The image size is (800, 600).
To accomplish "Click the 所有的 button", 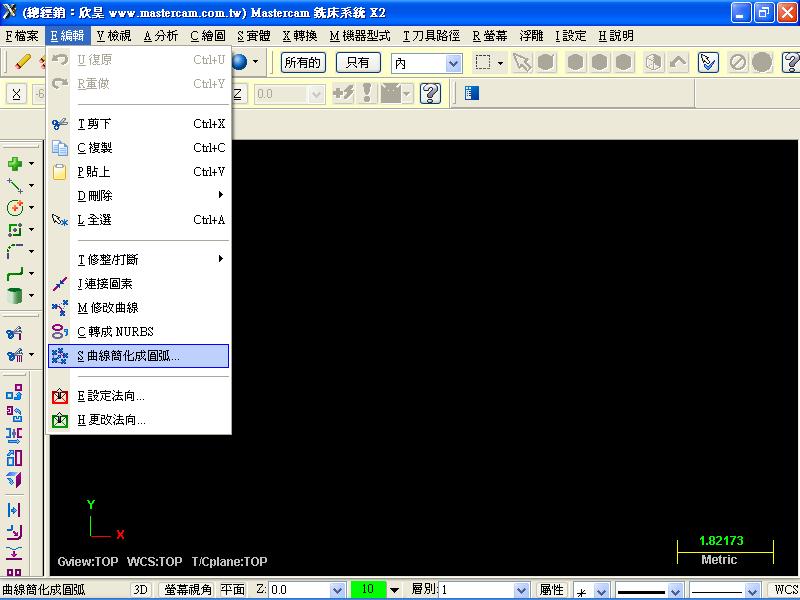I will 303,63.
